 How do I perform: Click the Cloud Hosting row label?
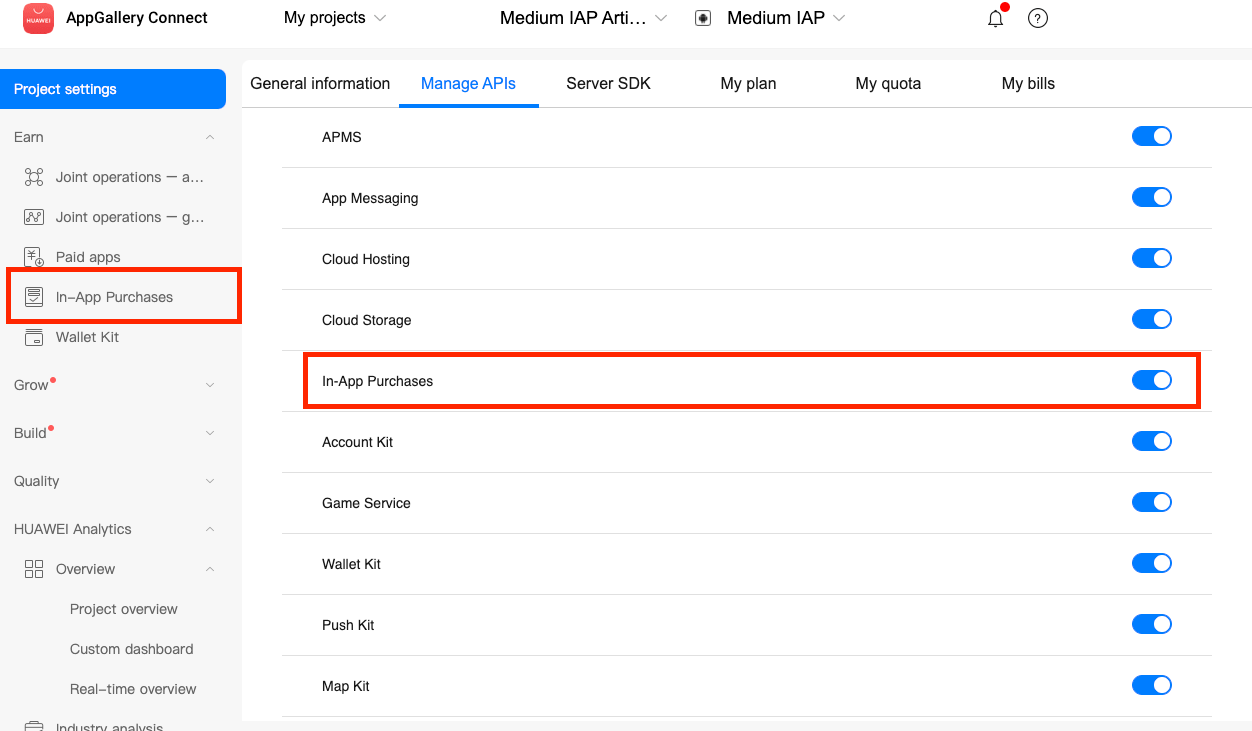pyautogui.click(x=366, y=259)
